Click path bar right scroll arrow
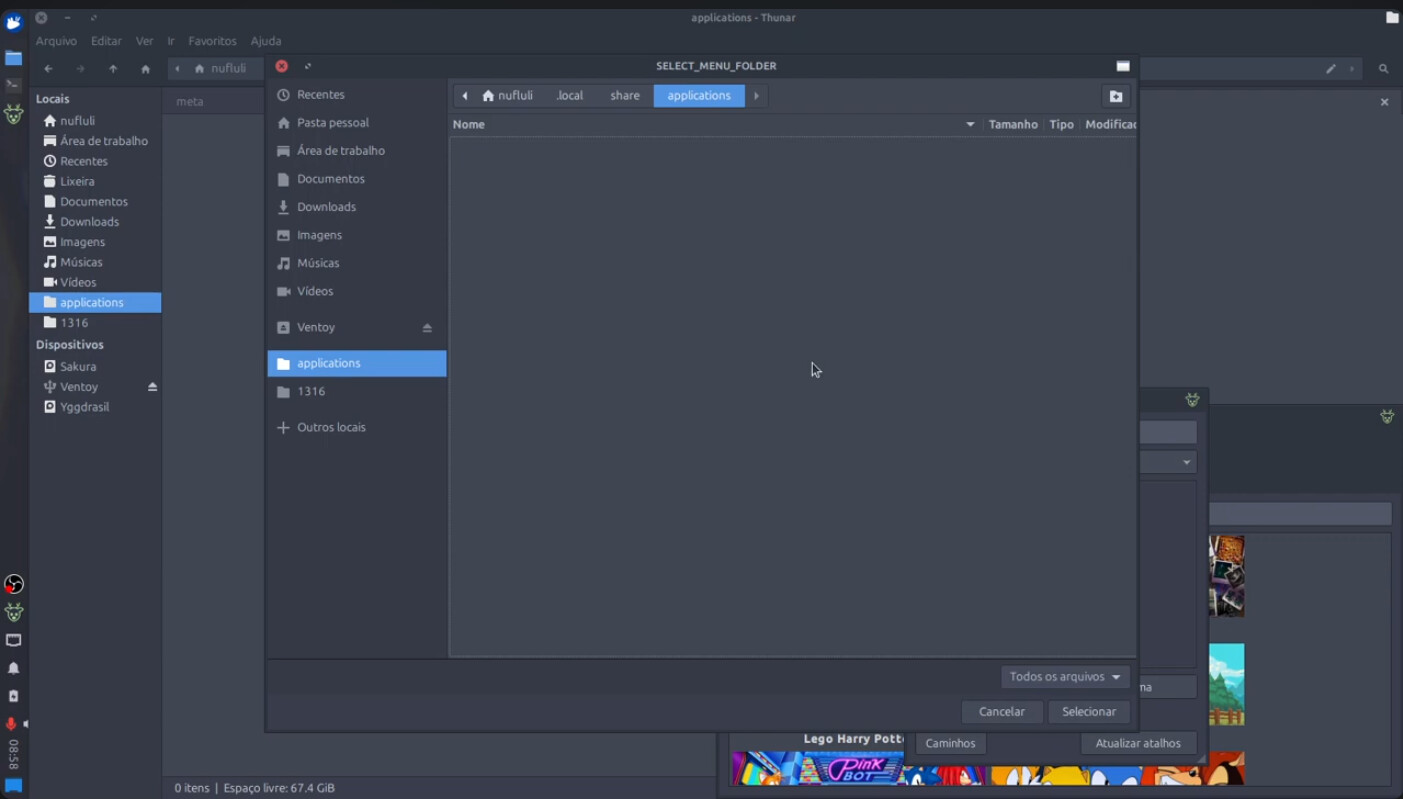 (757, 96)
